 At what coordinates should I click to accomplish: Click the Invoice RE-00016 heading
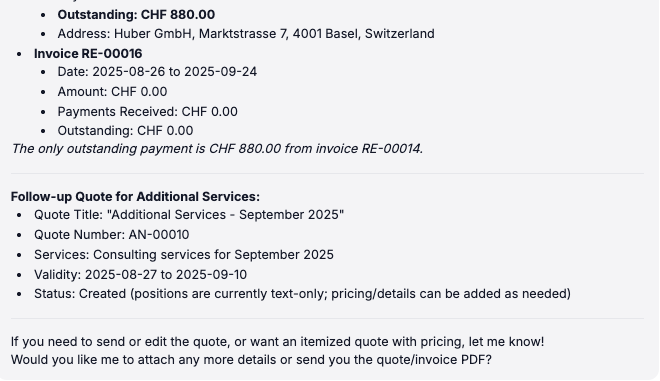point(88,53)
